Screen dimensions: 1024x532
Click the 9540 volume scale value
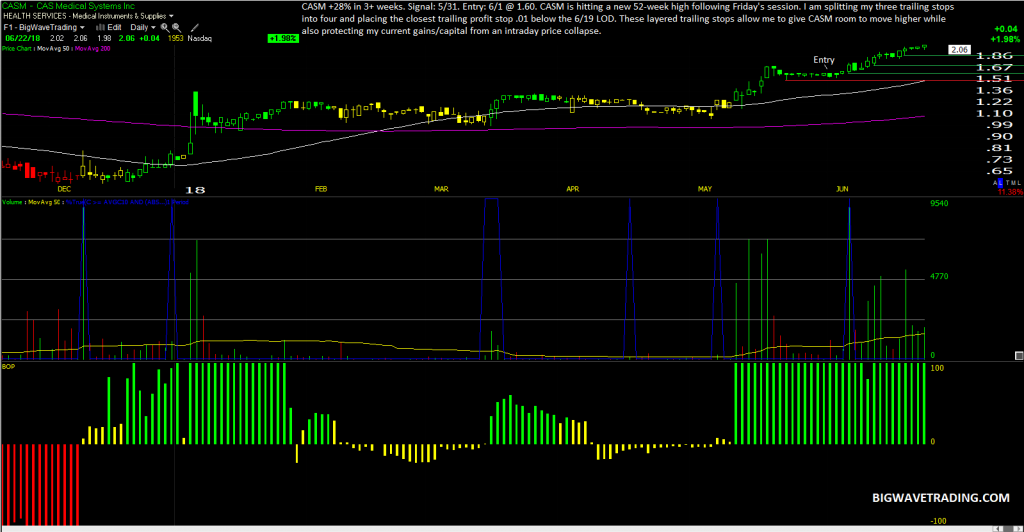[x=939, y=203]
